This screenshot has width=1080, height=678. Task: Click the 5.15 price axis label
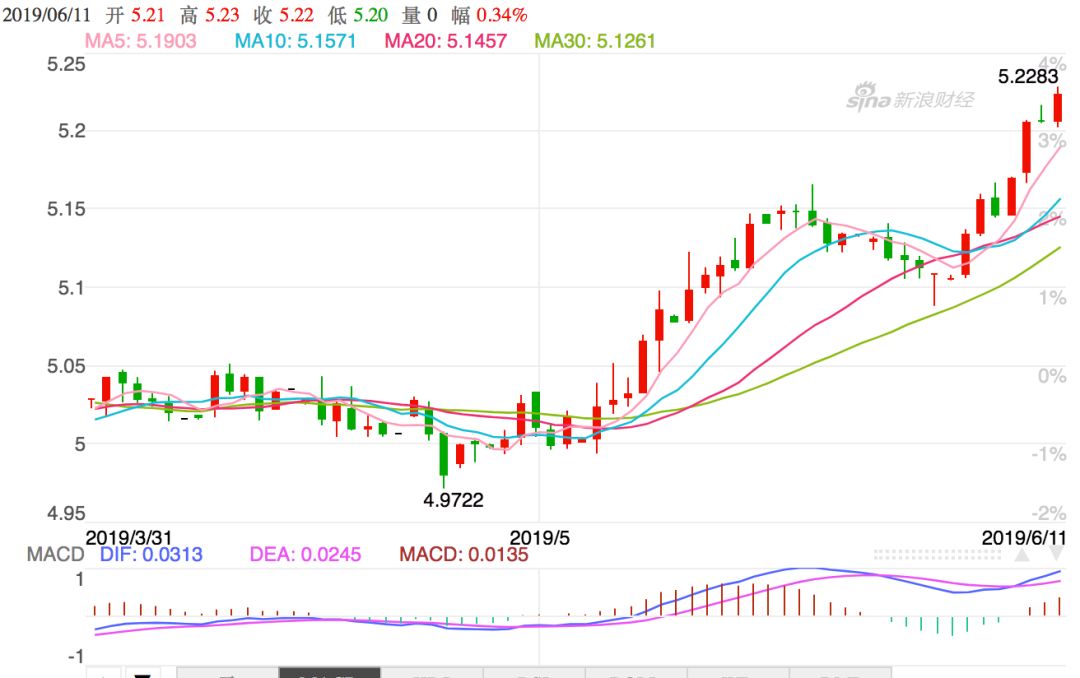click(x=66, y=209)
